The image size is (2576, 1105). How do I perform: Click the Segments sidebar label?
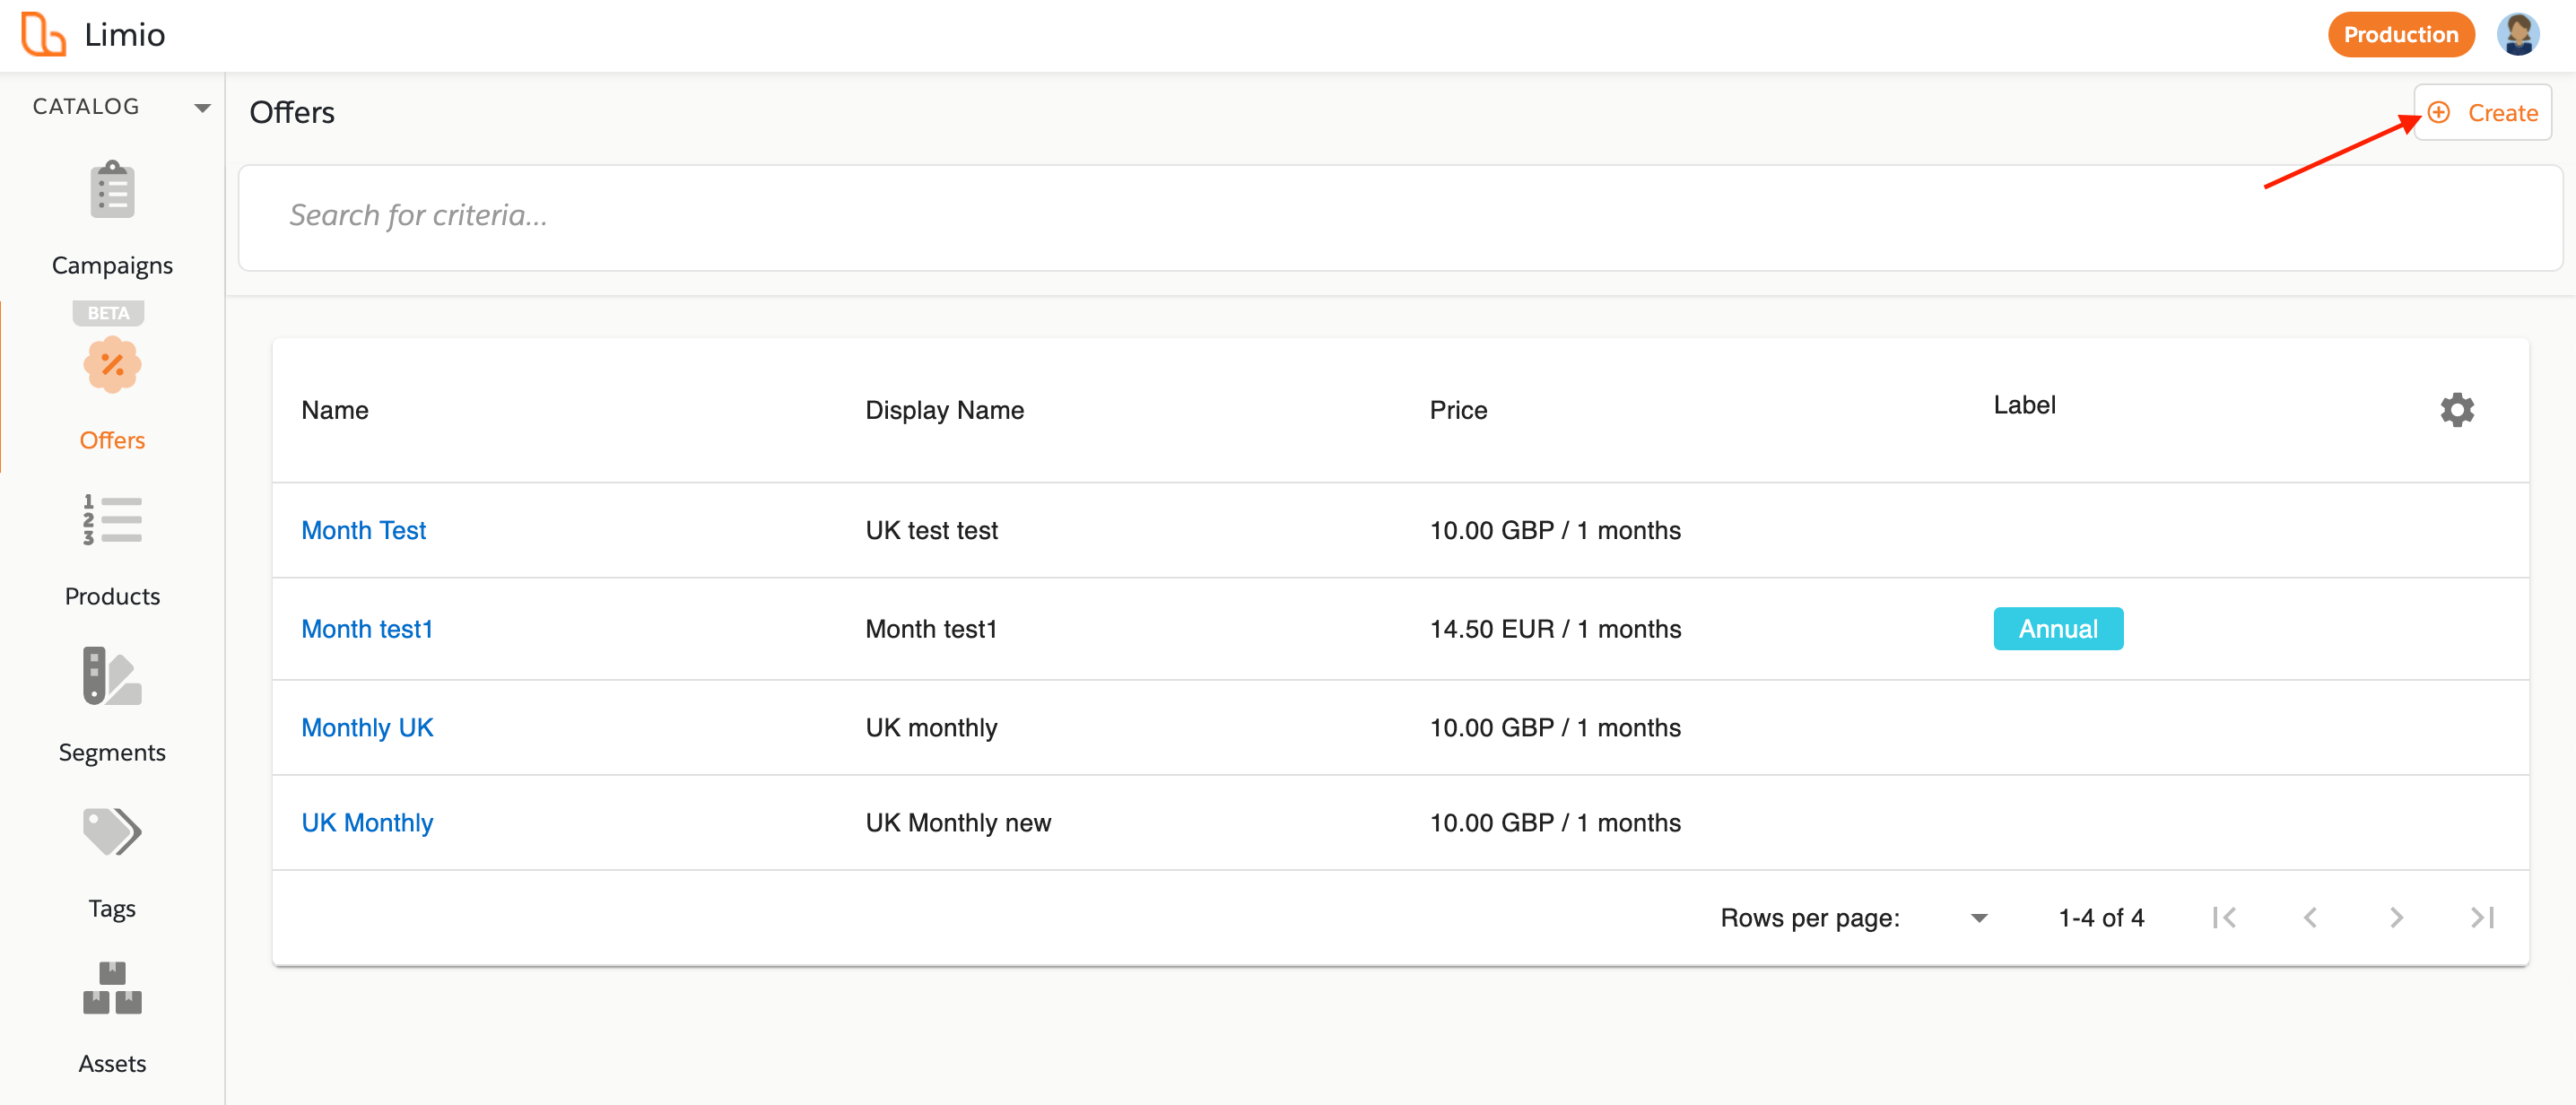pos(112,752)
